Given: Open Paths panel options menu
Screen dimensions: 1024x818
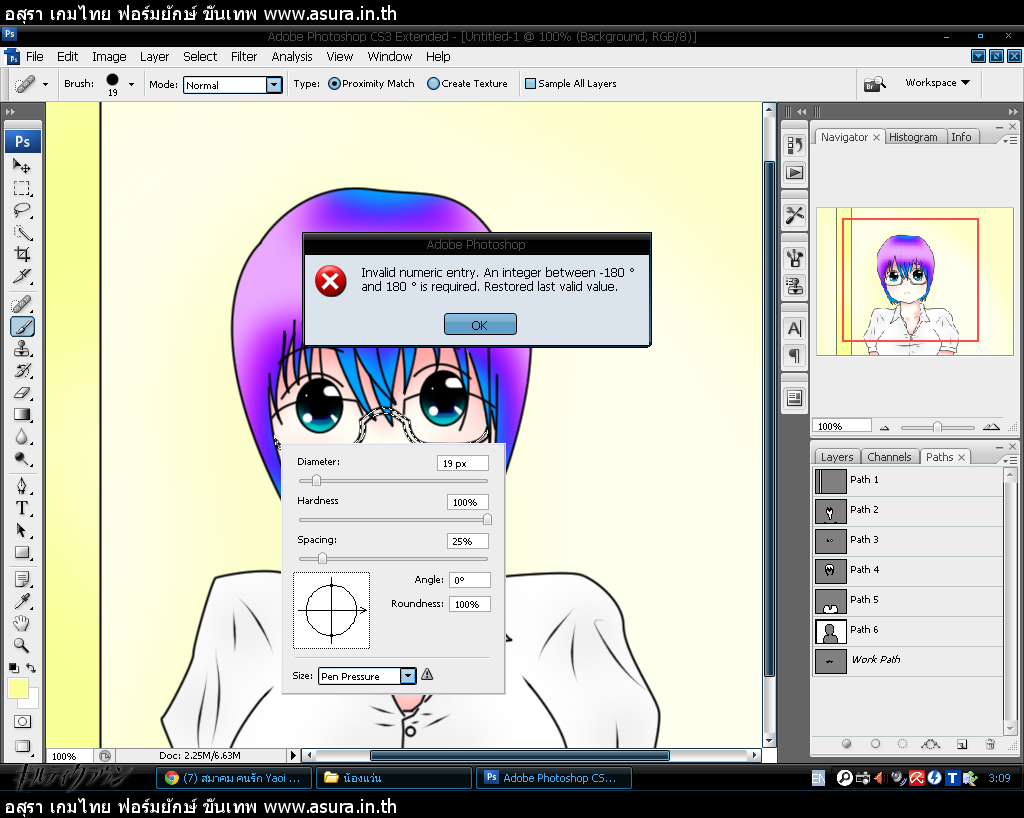Looking at the screenshot, I should tap(1009, 460).
